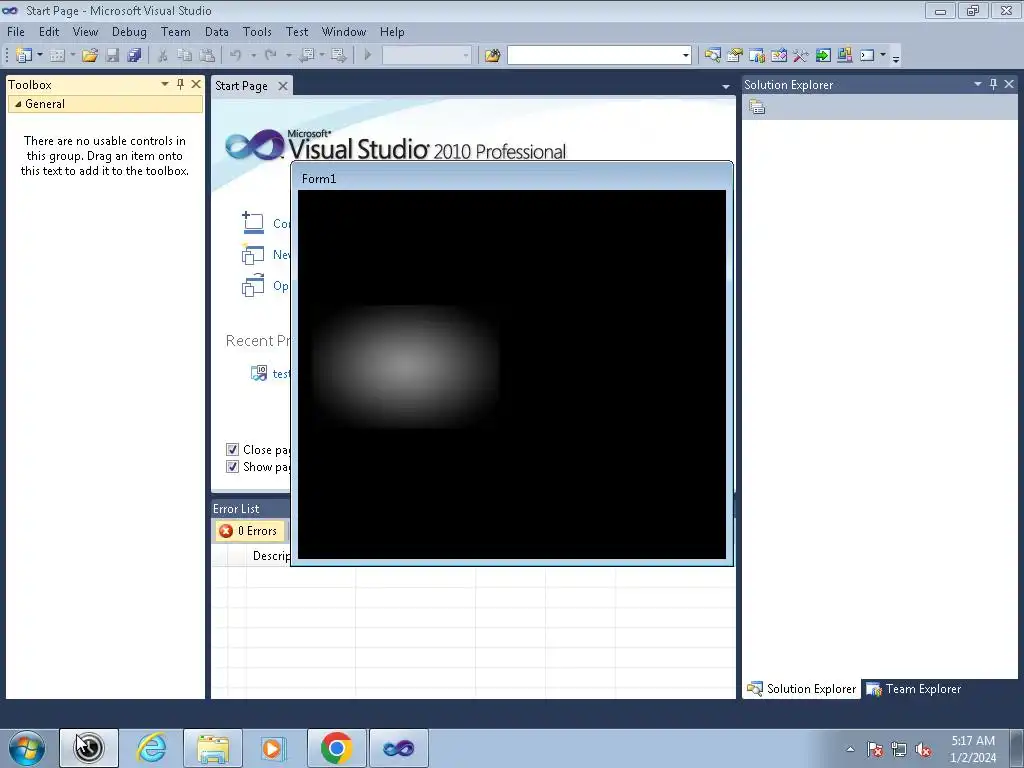Viewport: 1024px width, 768px height.
Task: Open the Edit menu
Action: [49, 31]
